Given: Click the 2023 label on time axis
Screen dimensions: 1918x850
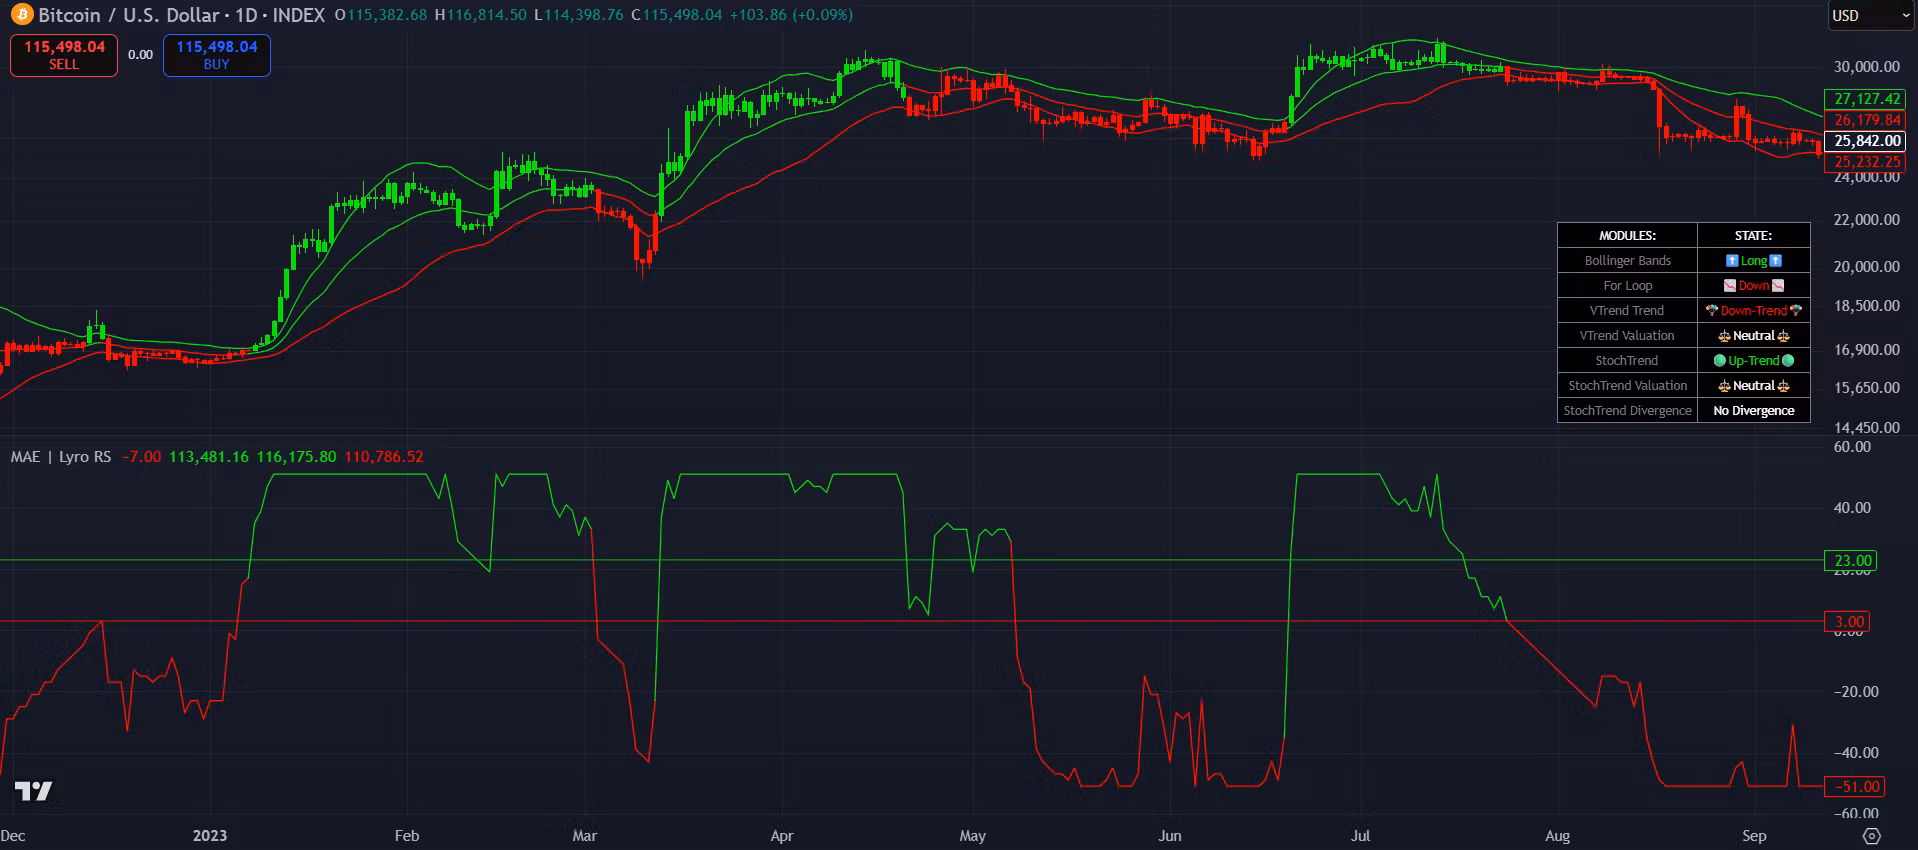Looking at the screenshot, I should [x=210, y=836].
